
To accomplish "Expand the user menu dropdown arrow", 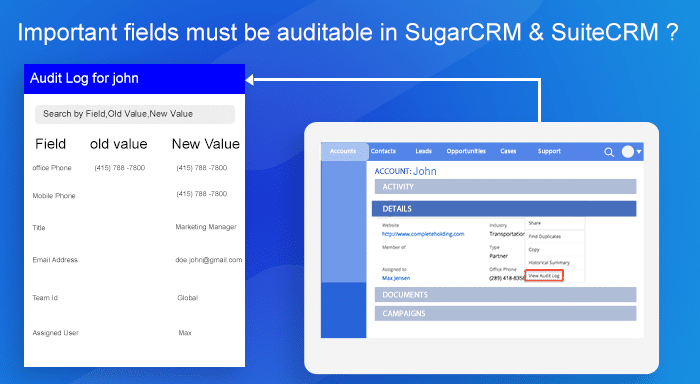I will [x=639, y=152].
